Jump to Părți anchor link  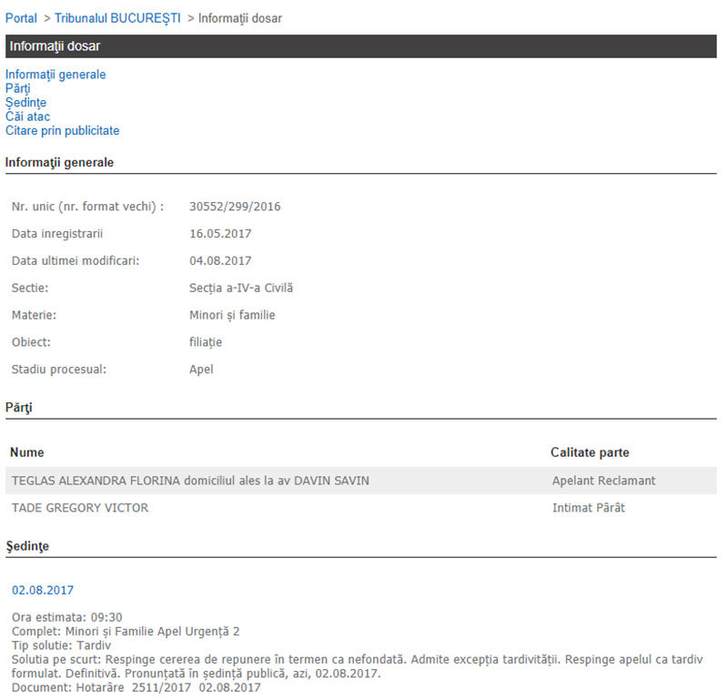click(x=18, y=88)
